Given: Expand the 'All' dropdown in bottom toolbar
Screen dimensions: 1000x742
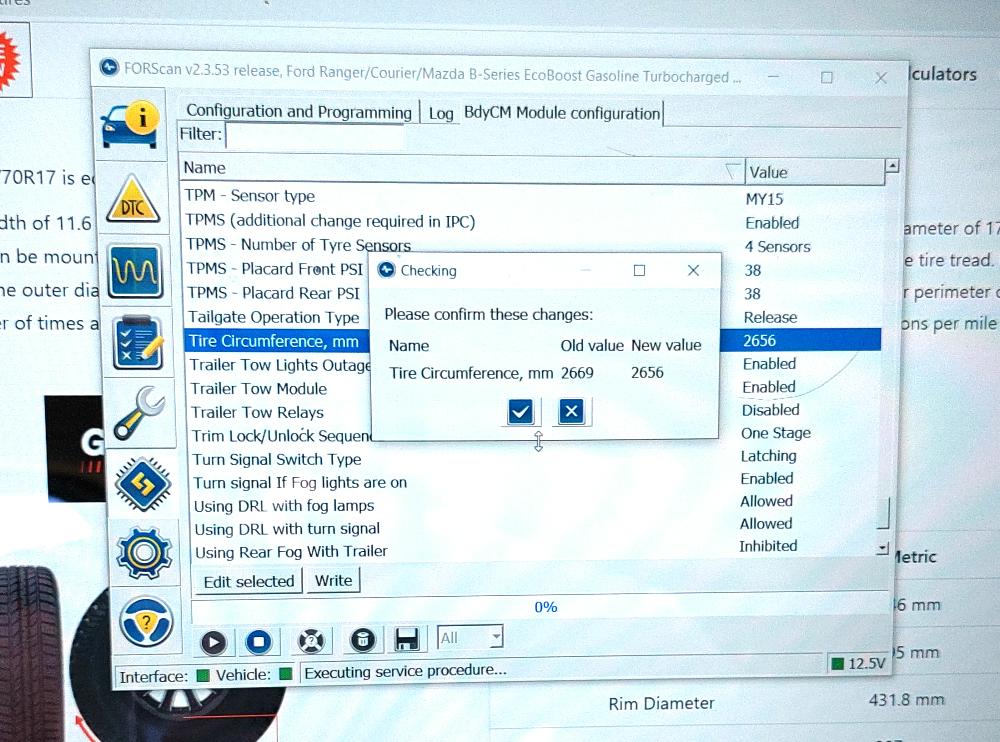Looking at the screenshot, I should (496, 637).
